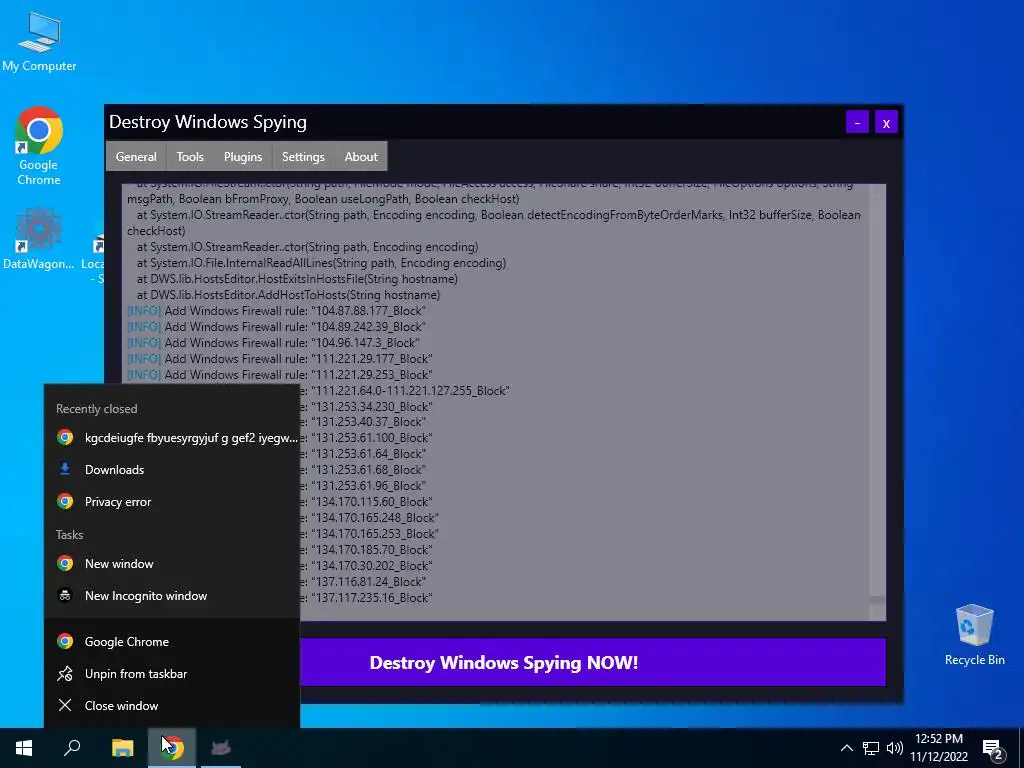This screenshot has width=1024, height=768.
Task: Click log line "111.221.29.177_Block"
Action: point(280,359)
